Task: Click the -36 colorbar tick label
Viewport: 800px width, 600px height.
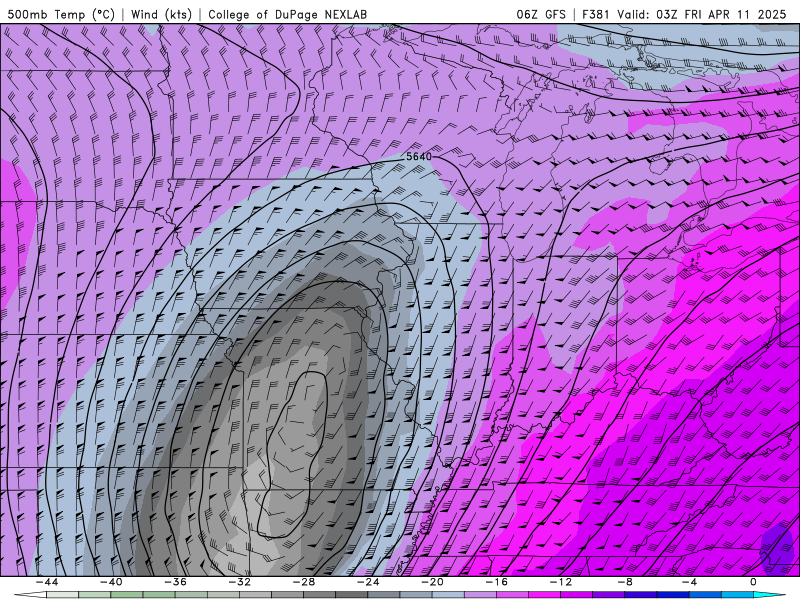Action: (175, 582)
